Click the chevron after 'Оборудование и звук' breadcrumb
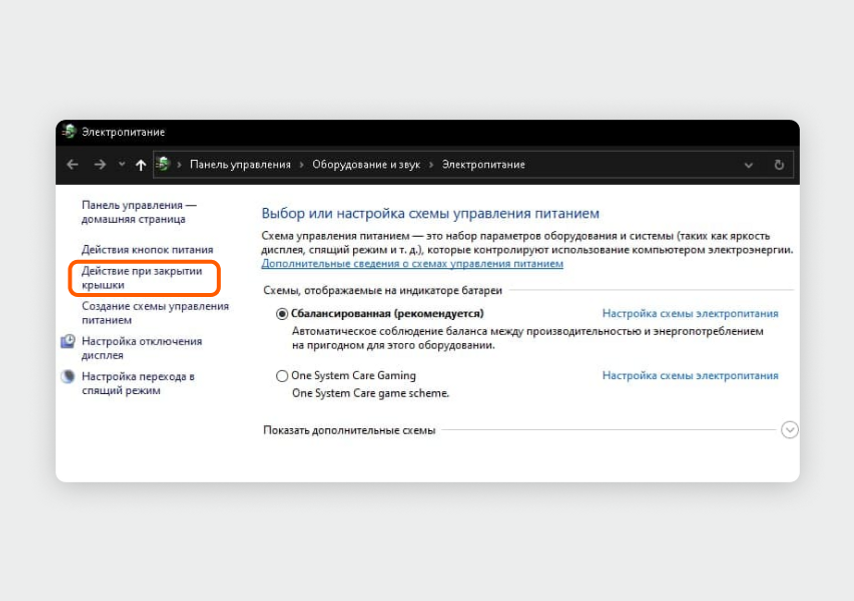Screen dimensions: 854x601 431,165
